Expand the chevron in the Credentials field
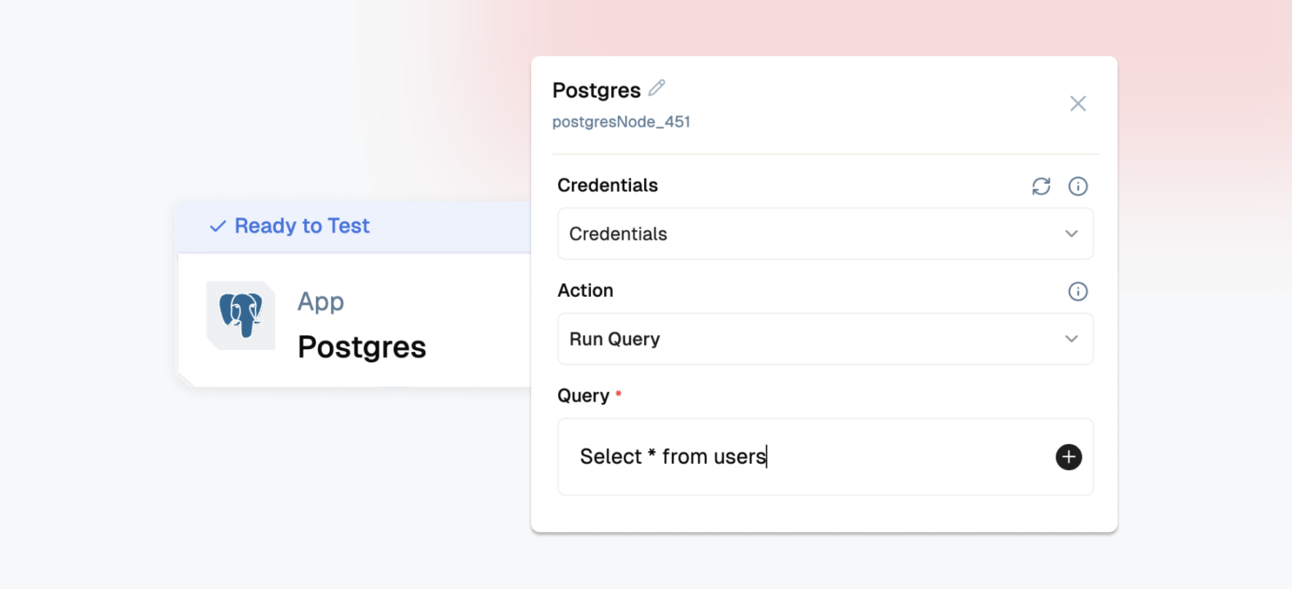 pyautogui.click(x=1071, y=234)
